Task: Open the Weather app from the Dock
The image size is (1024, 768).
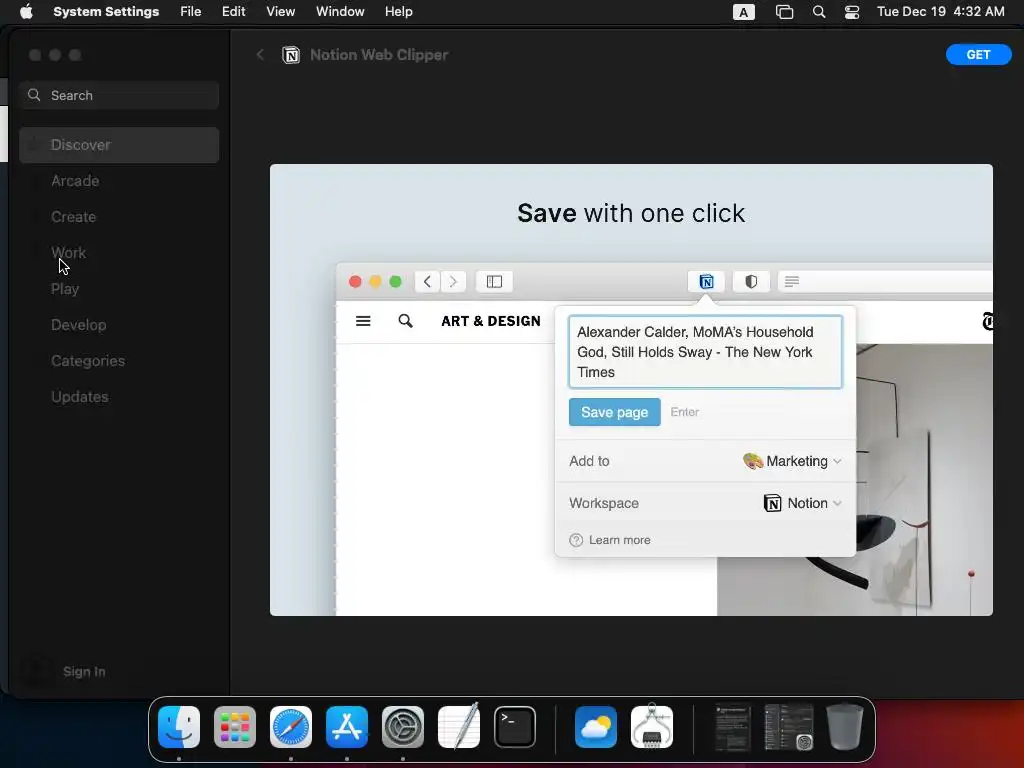Action: 596,727
